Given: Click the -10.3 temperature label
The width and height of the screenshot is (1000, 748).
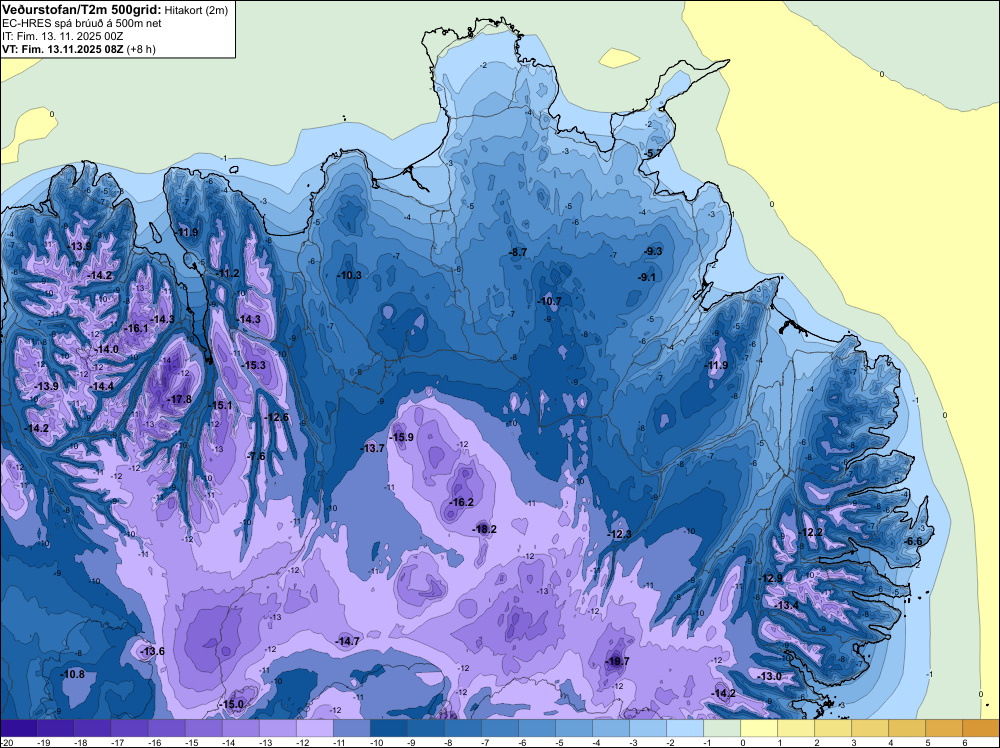Looking at the screenshot, I should [349, 275].
